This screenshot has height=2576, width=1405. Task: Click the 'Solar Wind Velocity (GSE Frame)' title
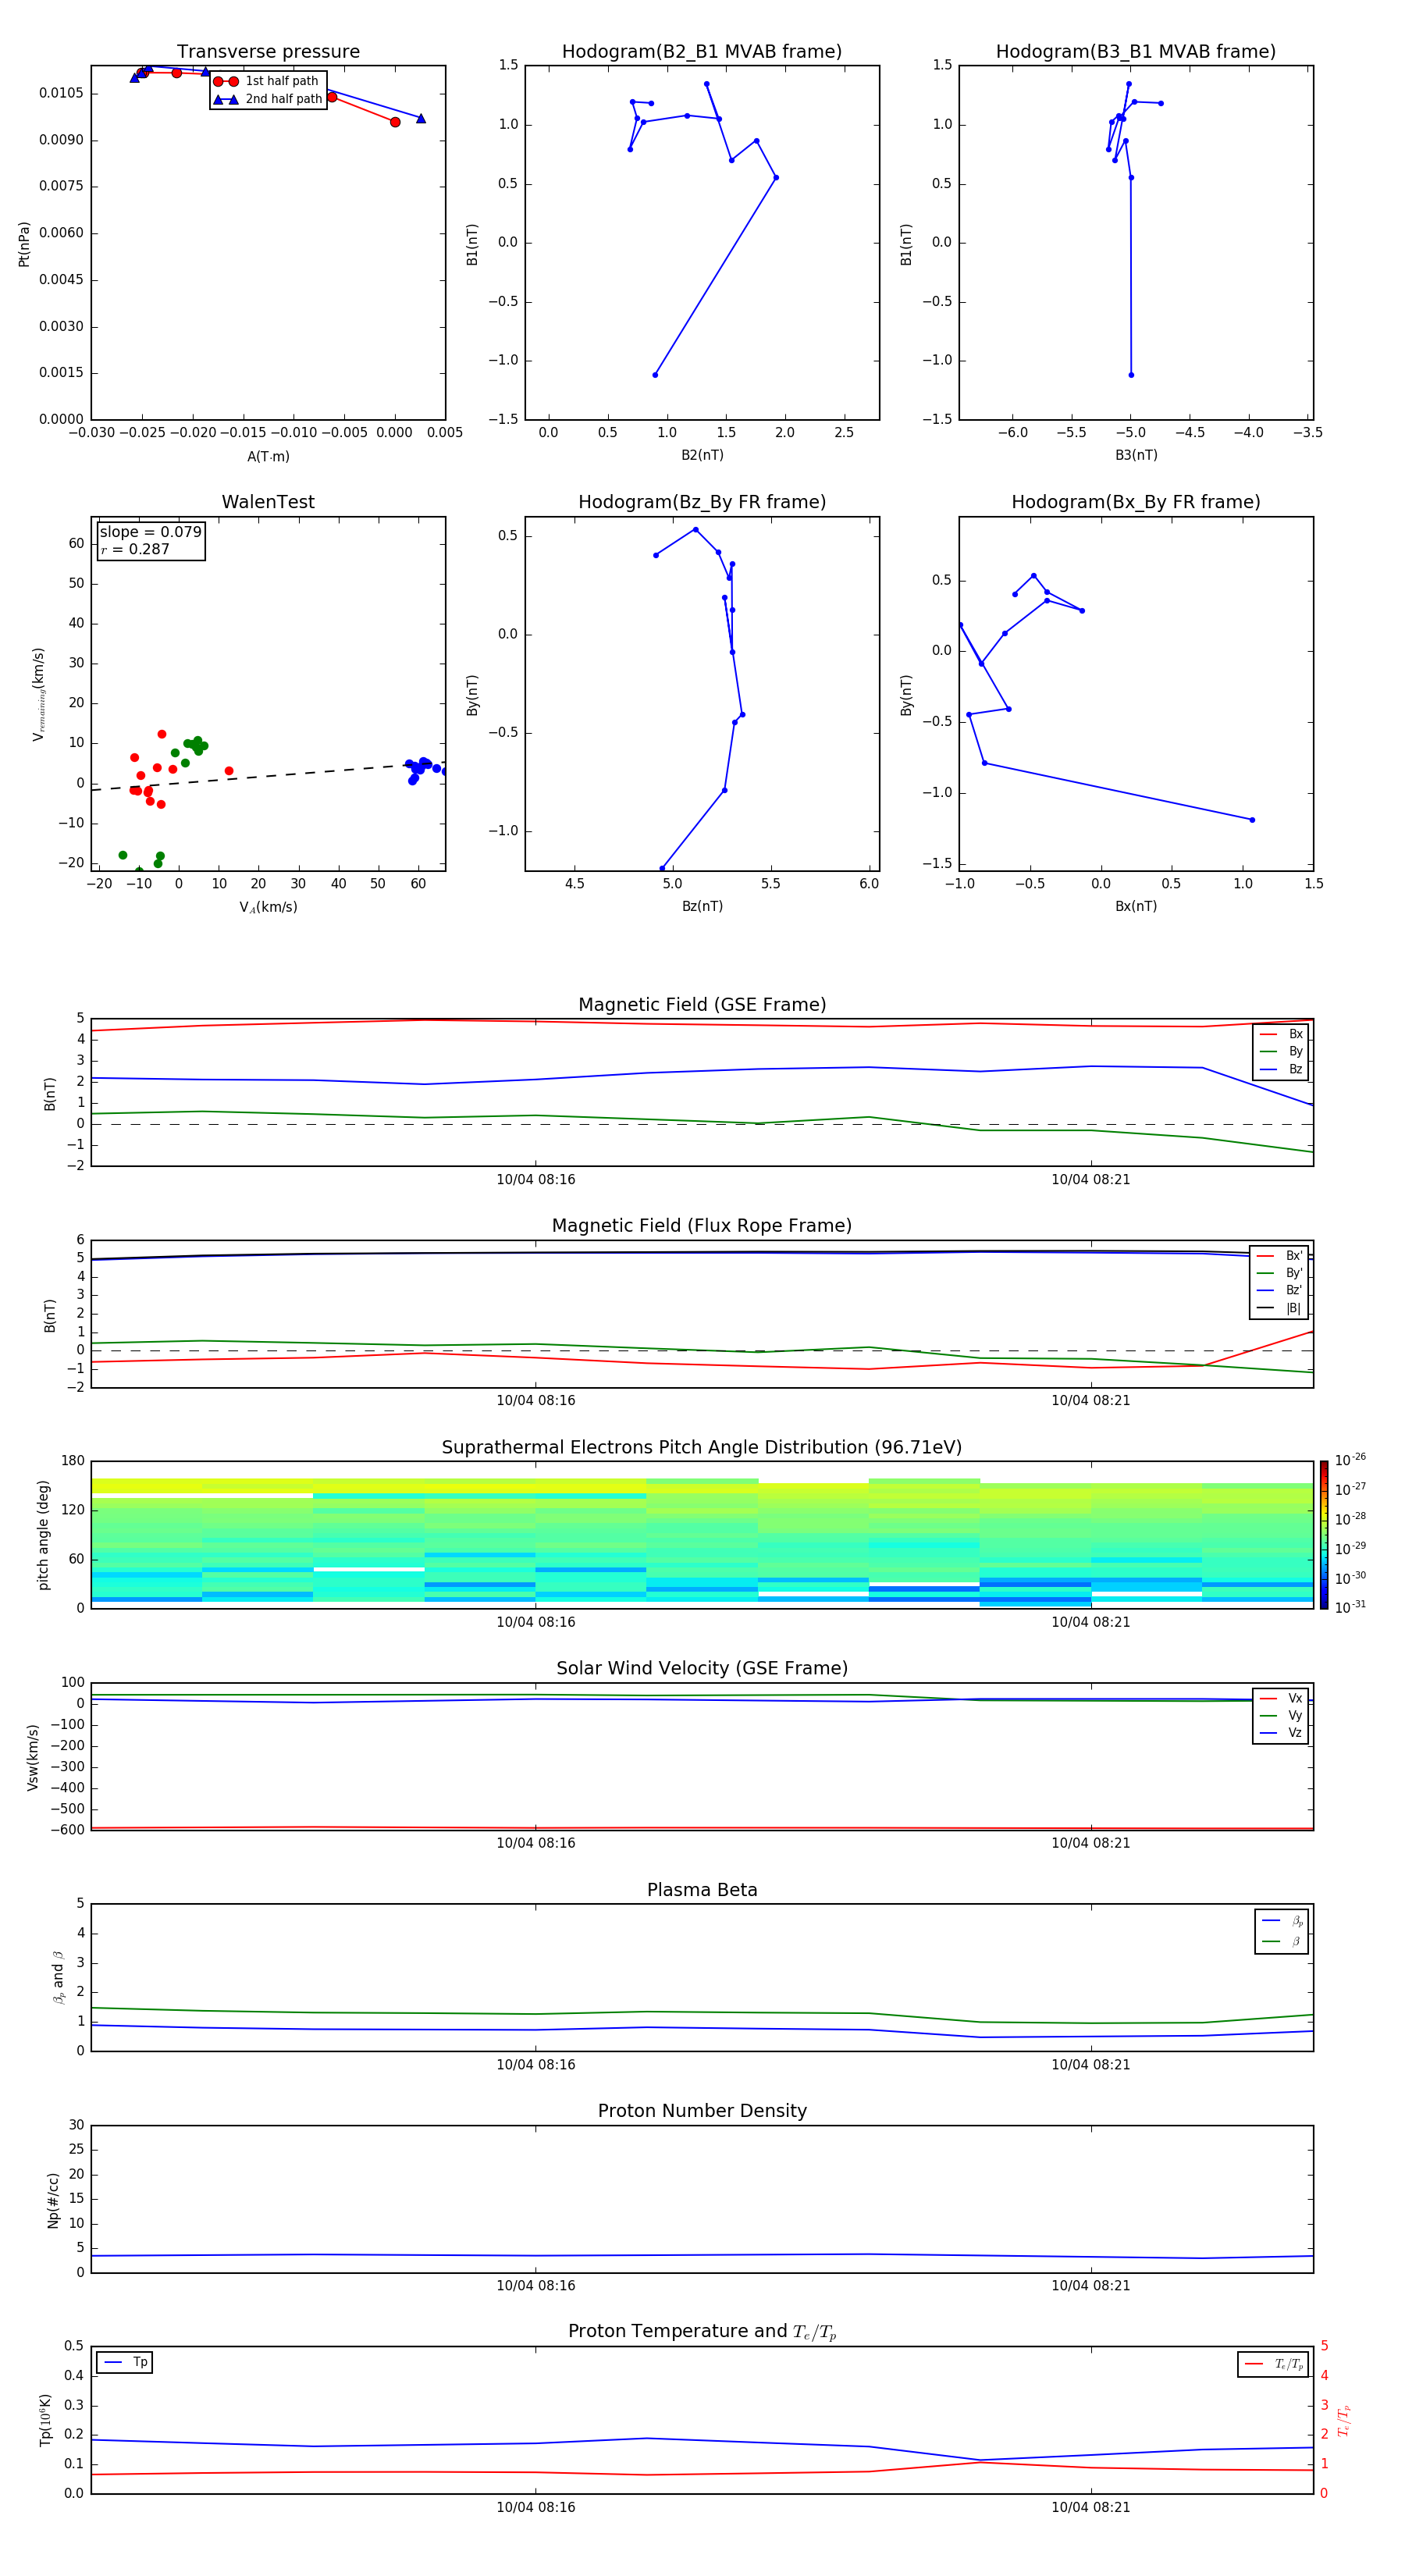tap(702, 1669)
